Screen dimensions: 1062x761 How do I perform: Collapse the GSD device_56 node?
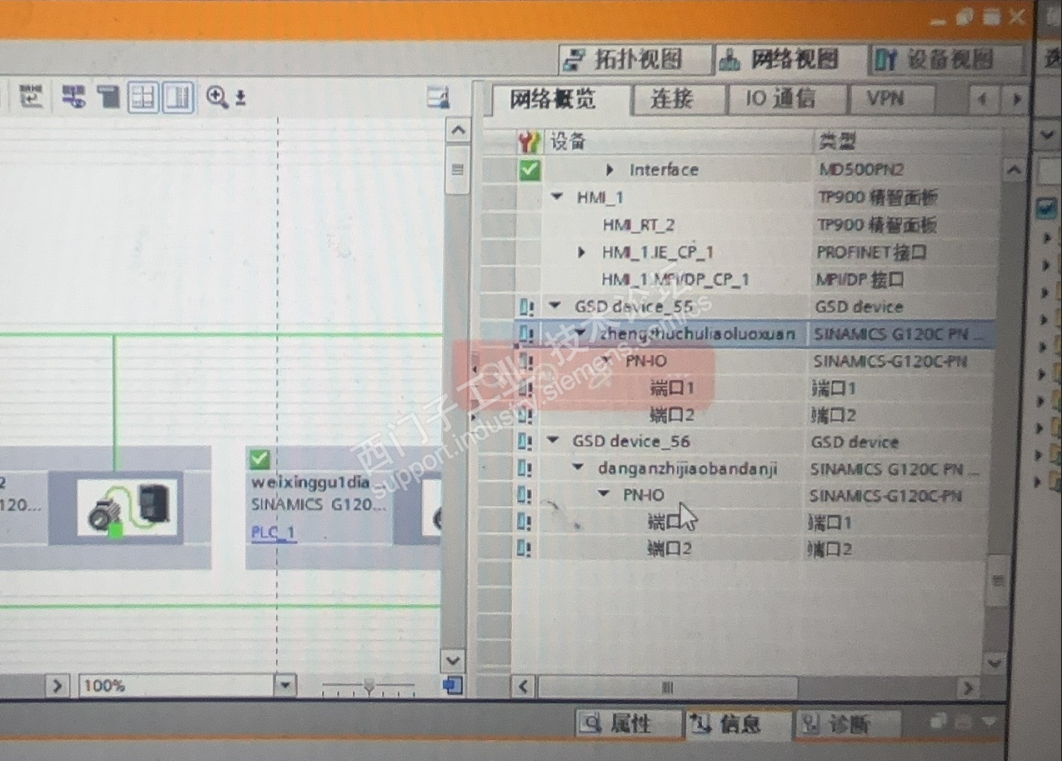coord(553,441)
